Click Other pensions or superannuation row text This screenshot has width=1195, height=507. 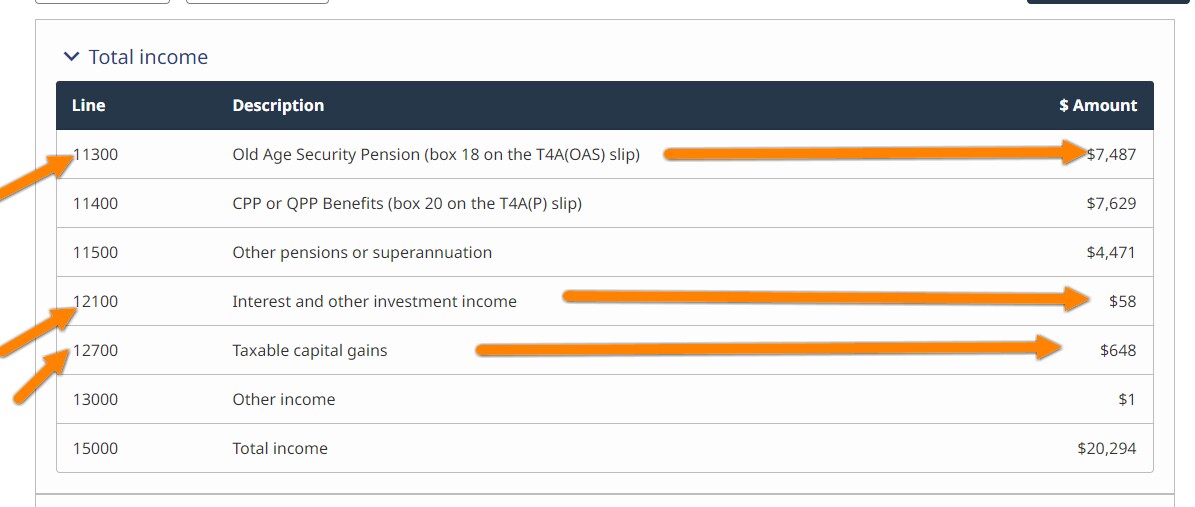point(362,253)
